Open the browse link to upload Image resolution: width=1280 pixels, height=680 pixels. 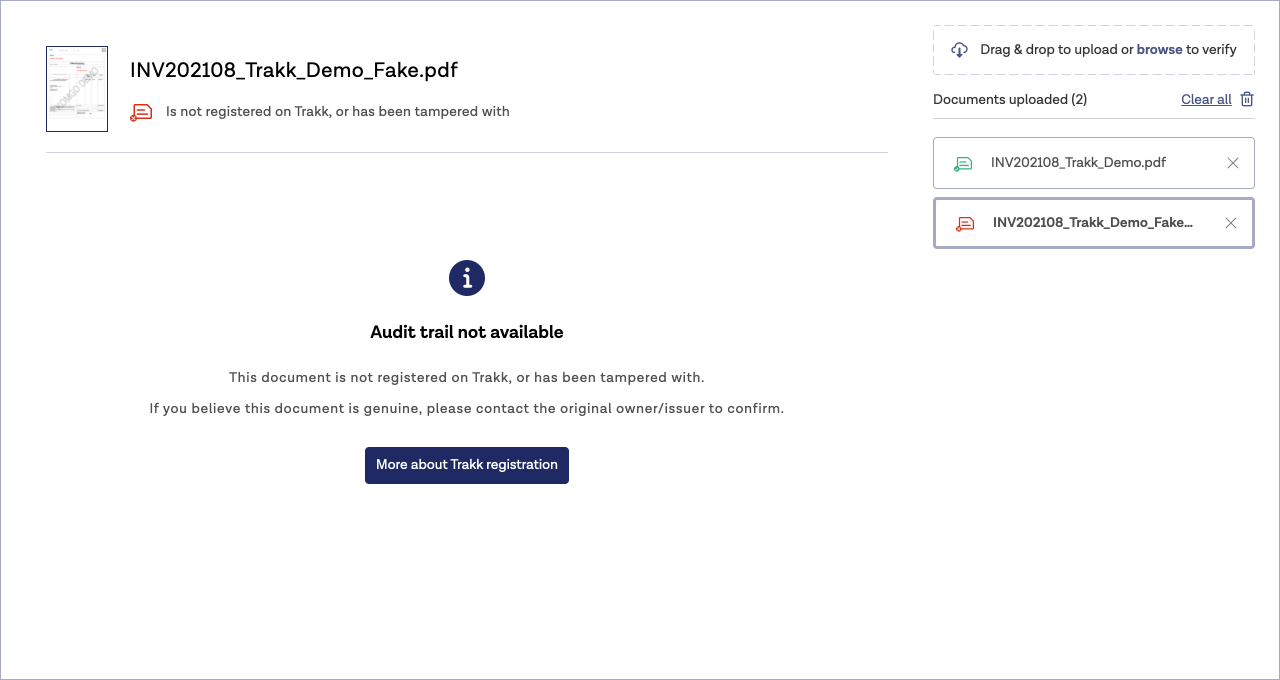pos(1159,49)
